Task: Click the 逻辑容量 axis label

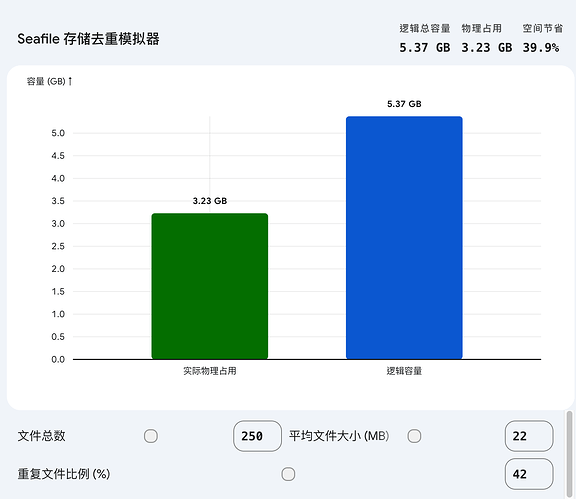Action: [404, 371]
